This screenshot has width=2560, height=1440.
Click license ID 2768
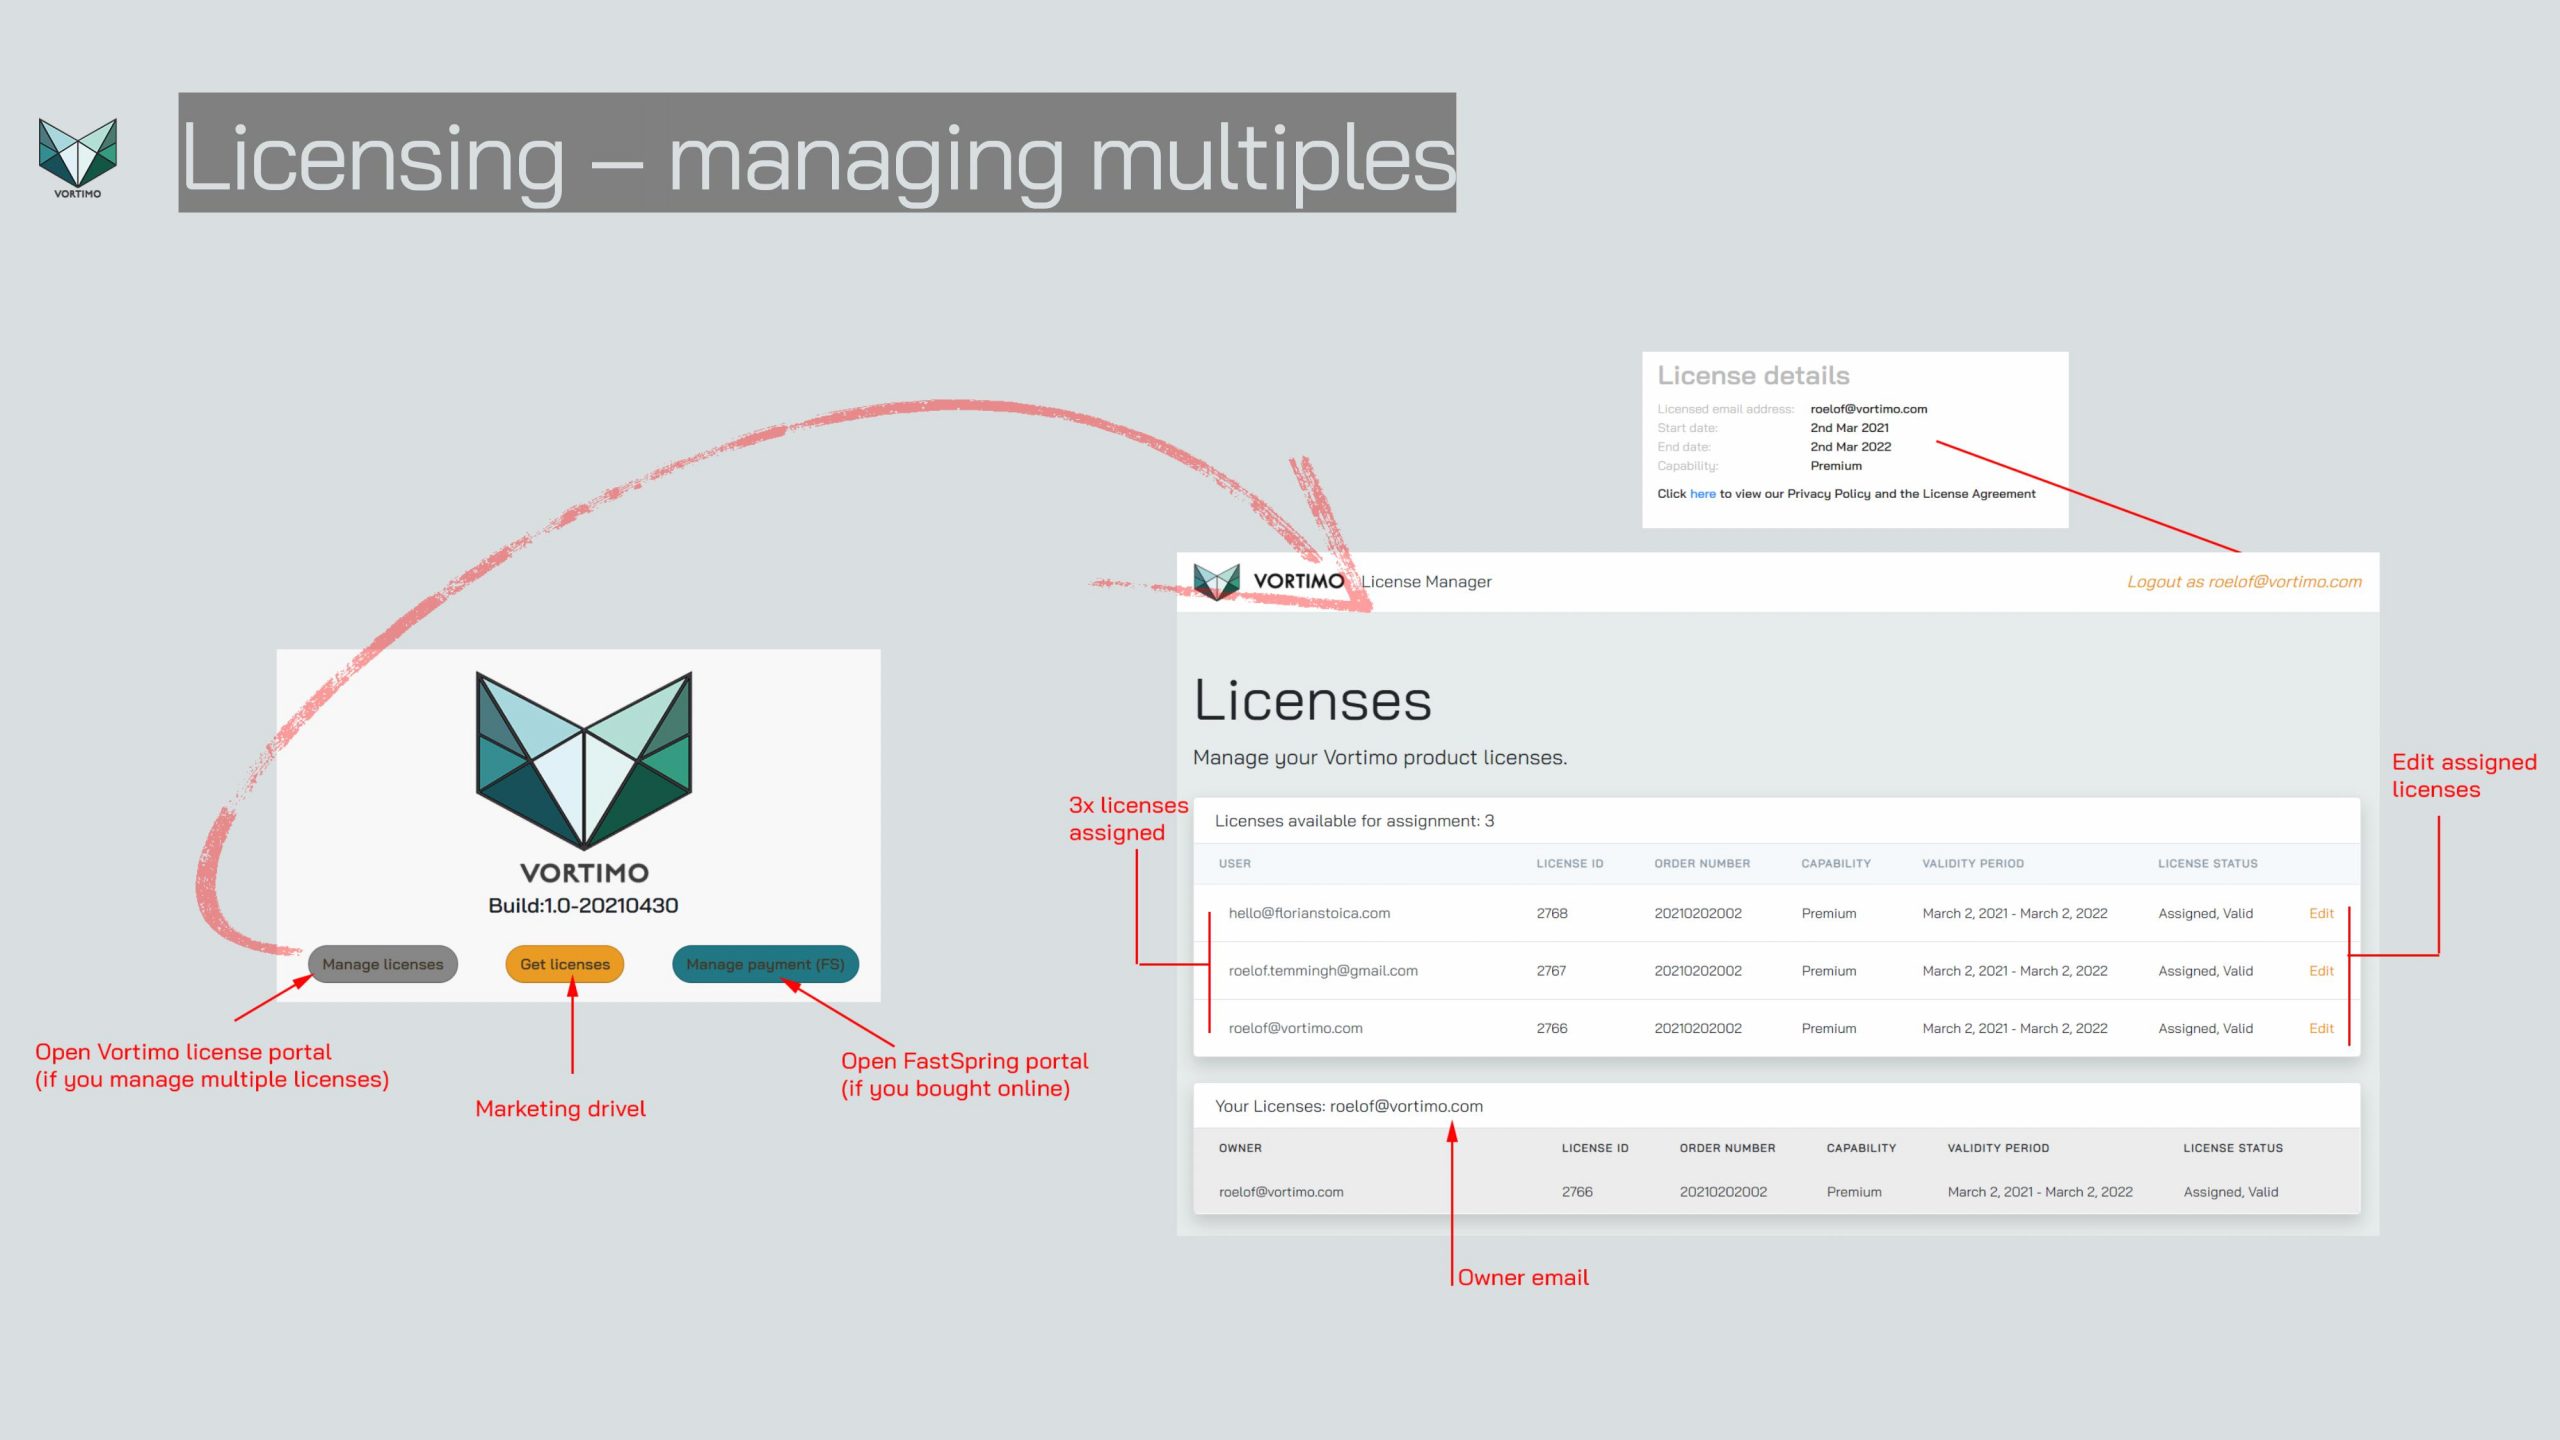pos(1552,914)
